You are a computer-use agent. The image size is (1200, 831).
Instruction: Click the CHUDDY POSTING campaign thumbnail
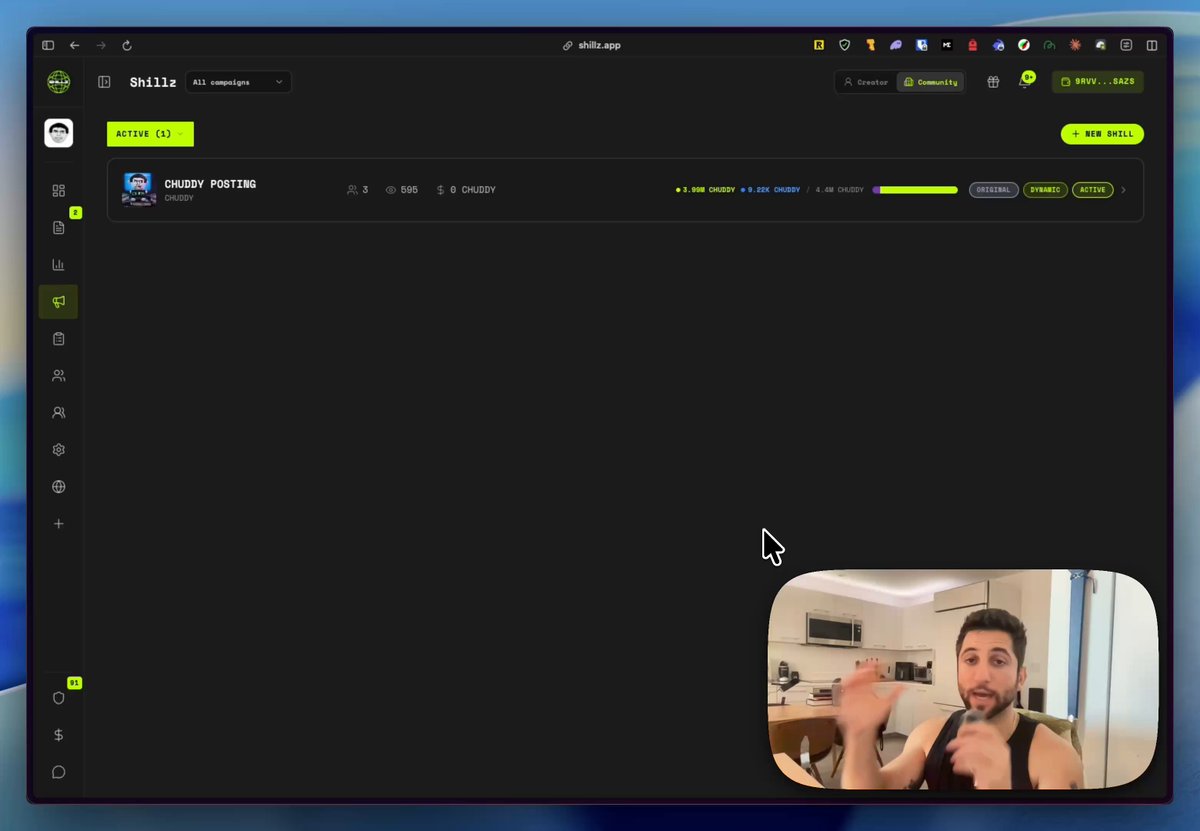pyautogui.click(x=138, y=189)
